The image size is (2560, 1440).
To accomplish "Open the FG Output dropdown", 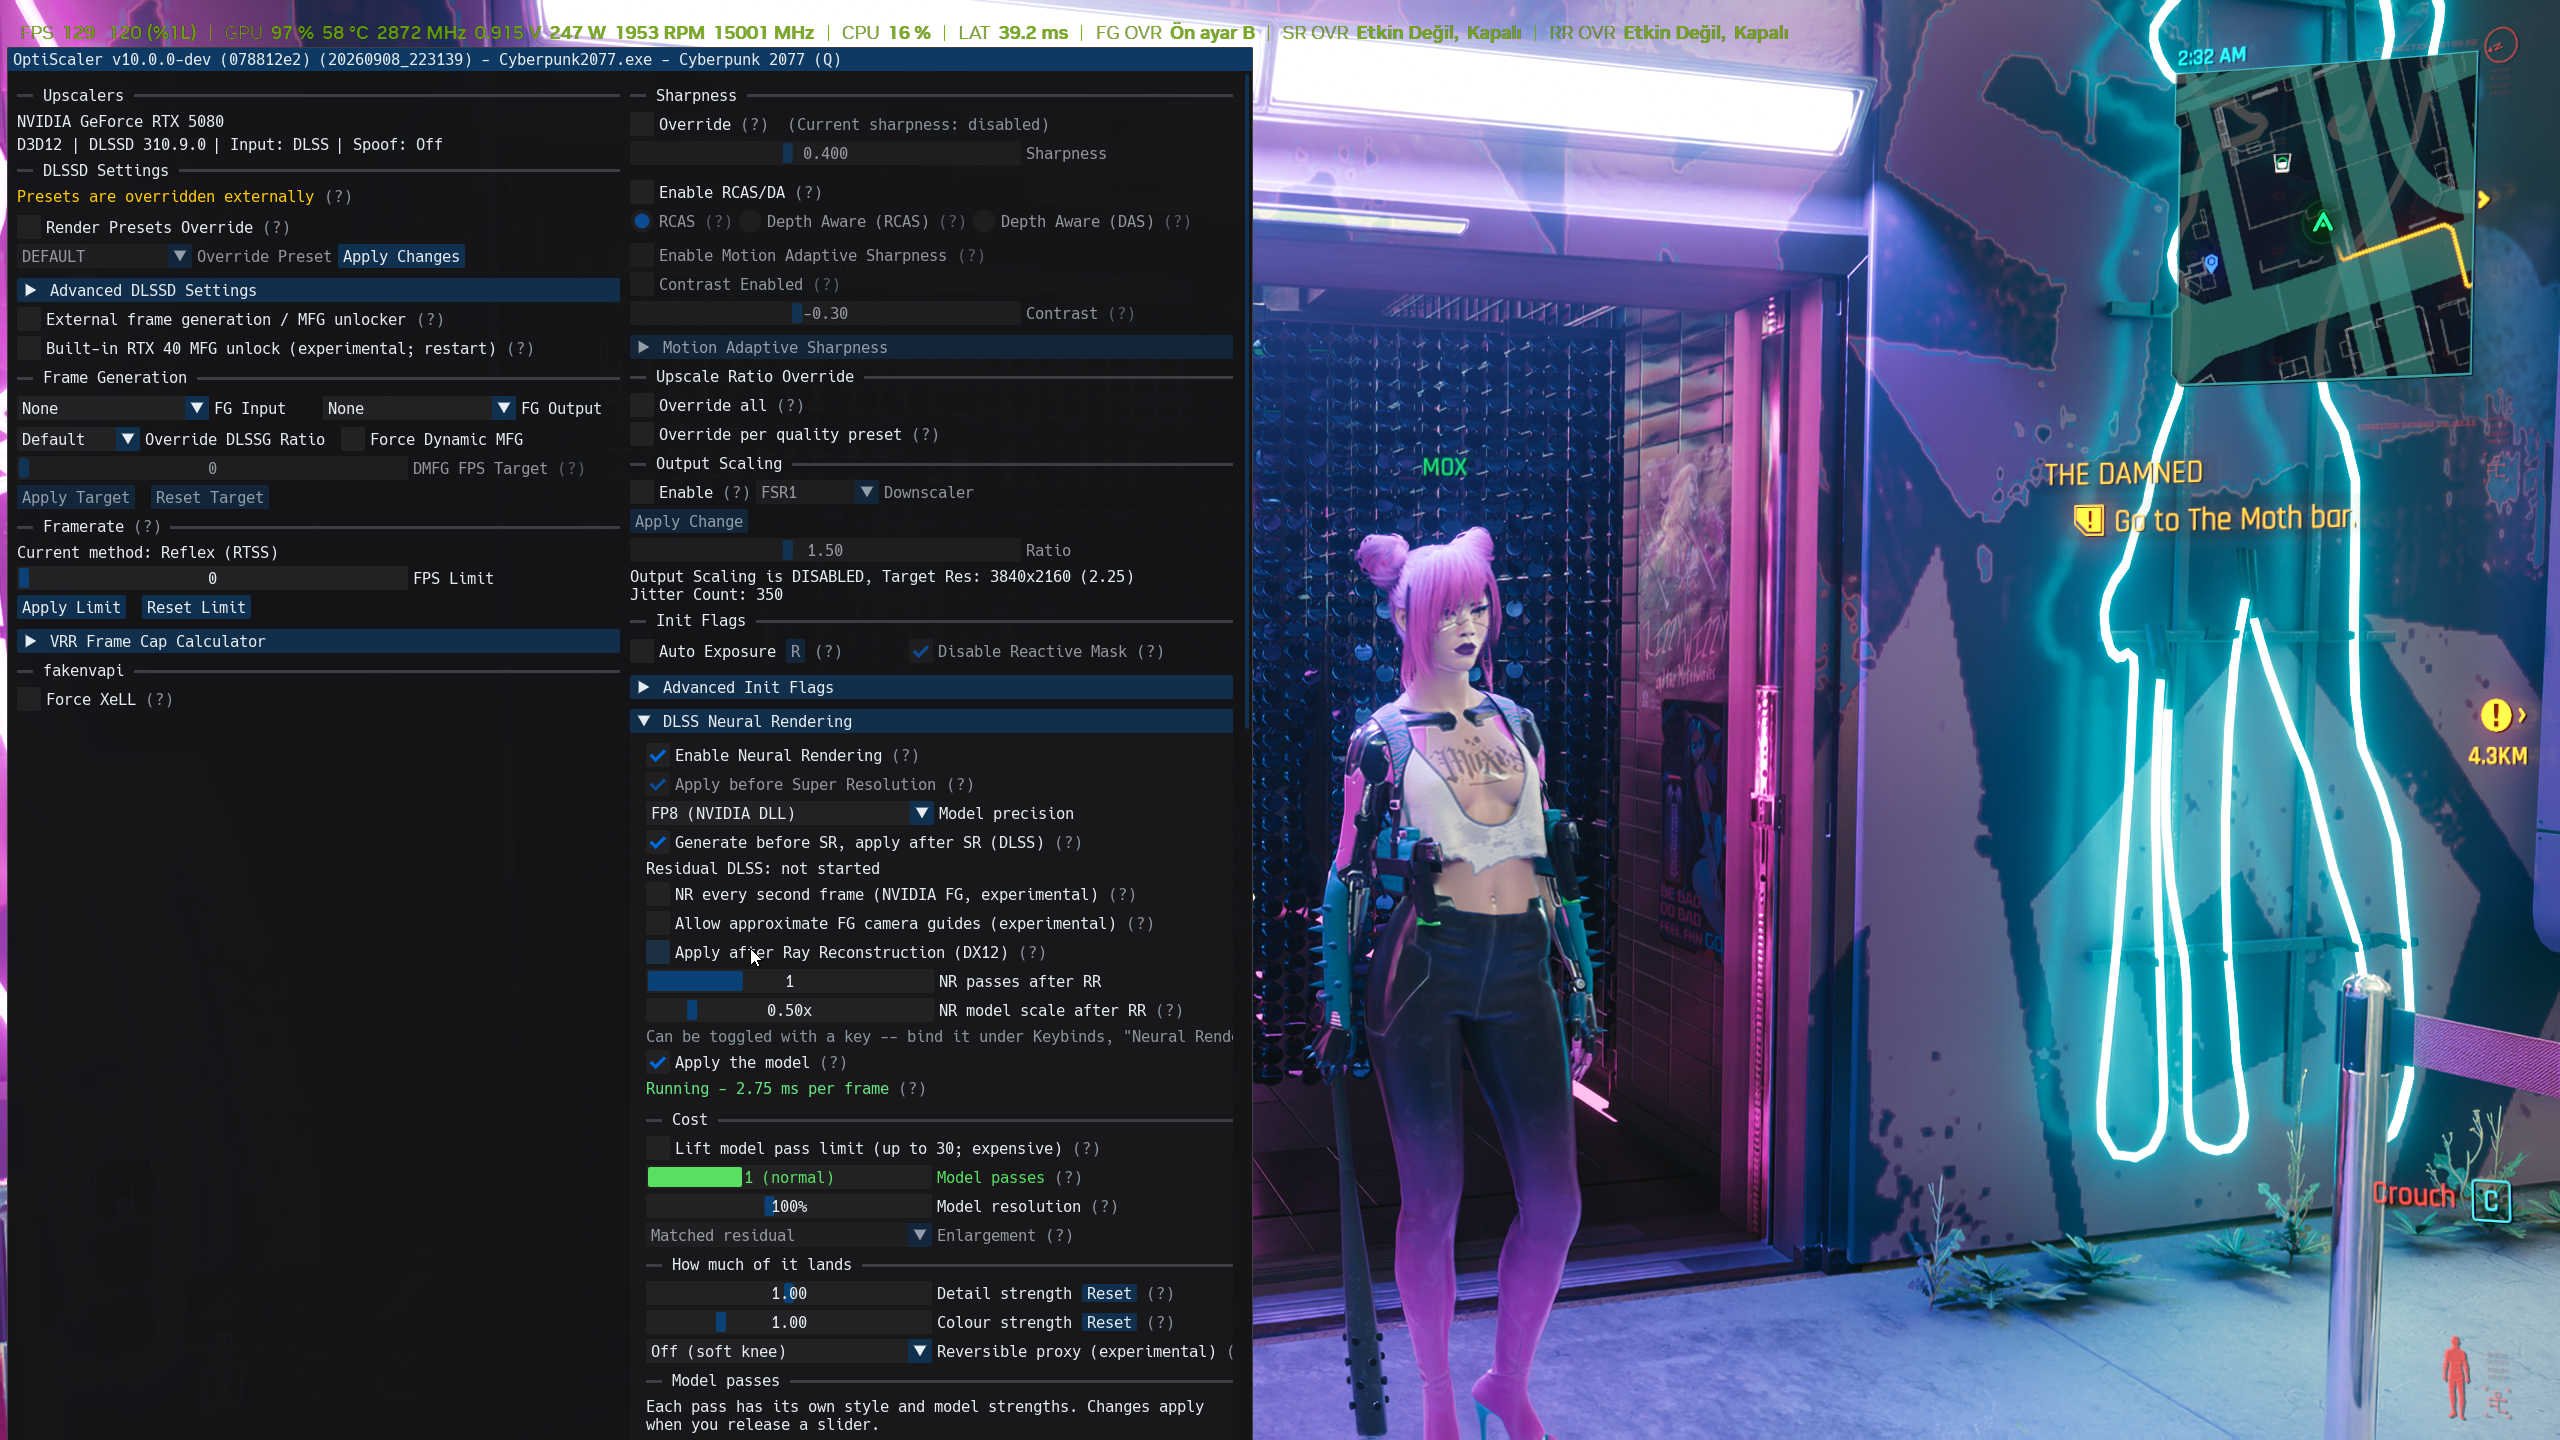I will (419, 408).
